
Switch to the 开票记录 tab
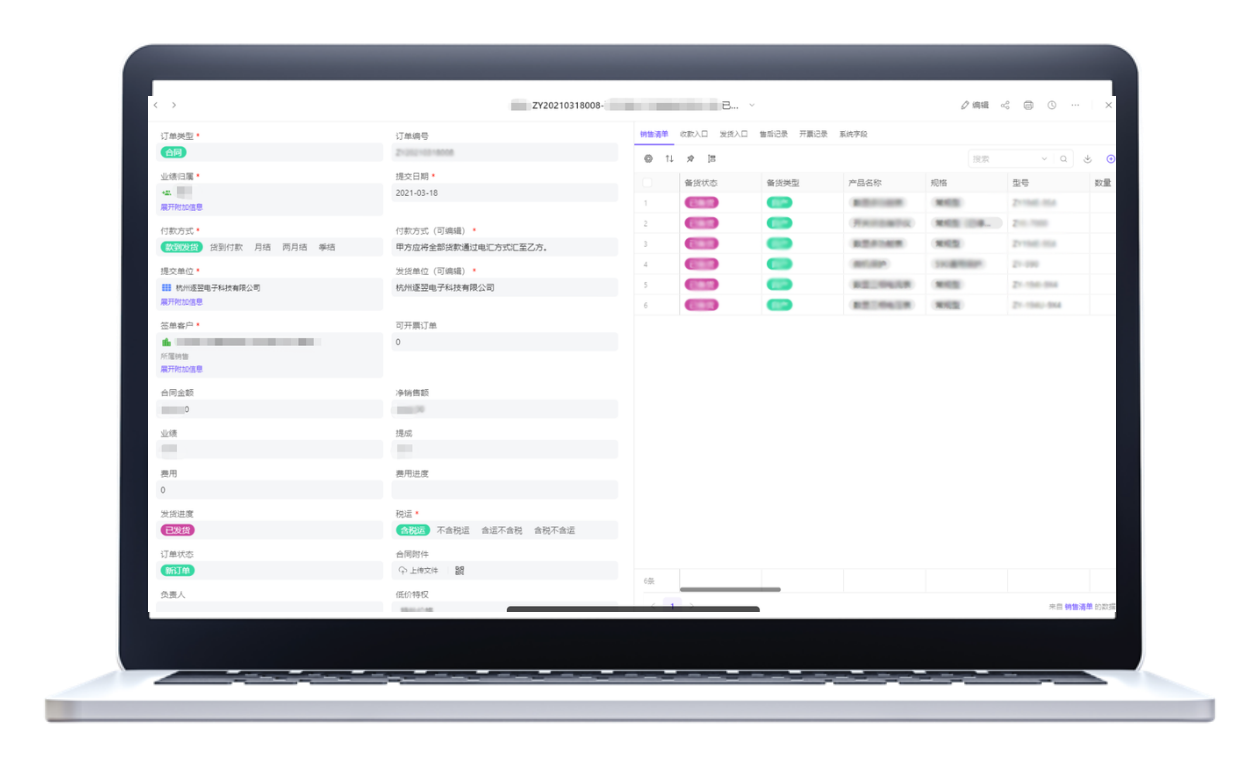(813, 133)
